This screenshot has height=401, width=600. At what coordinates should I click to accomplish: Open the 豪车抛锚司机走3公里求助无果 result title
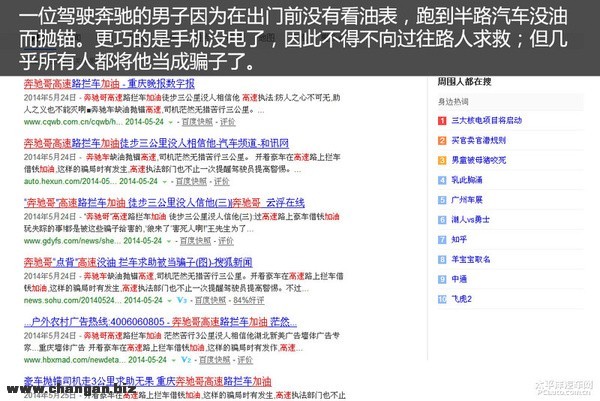click(x=147, y=381)
